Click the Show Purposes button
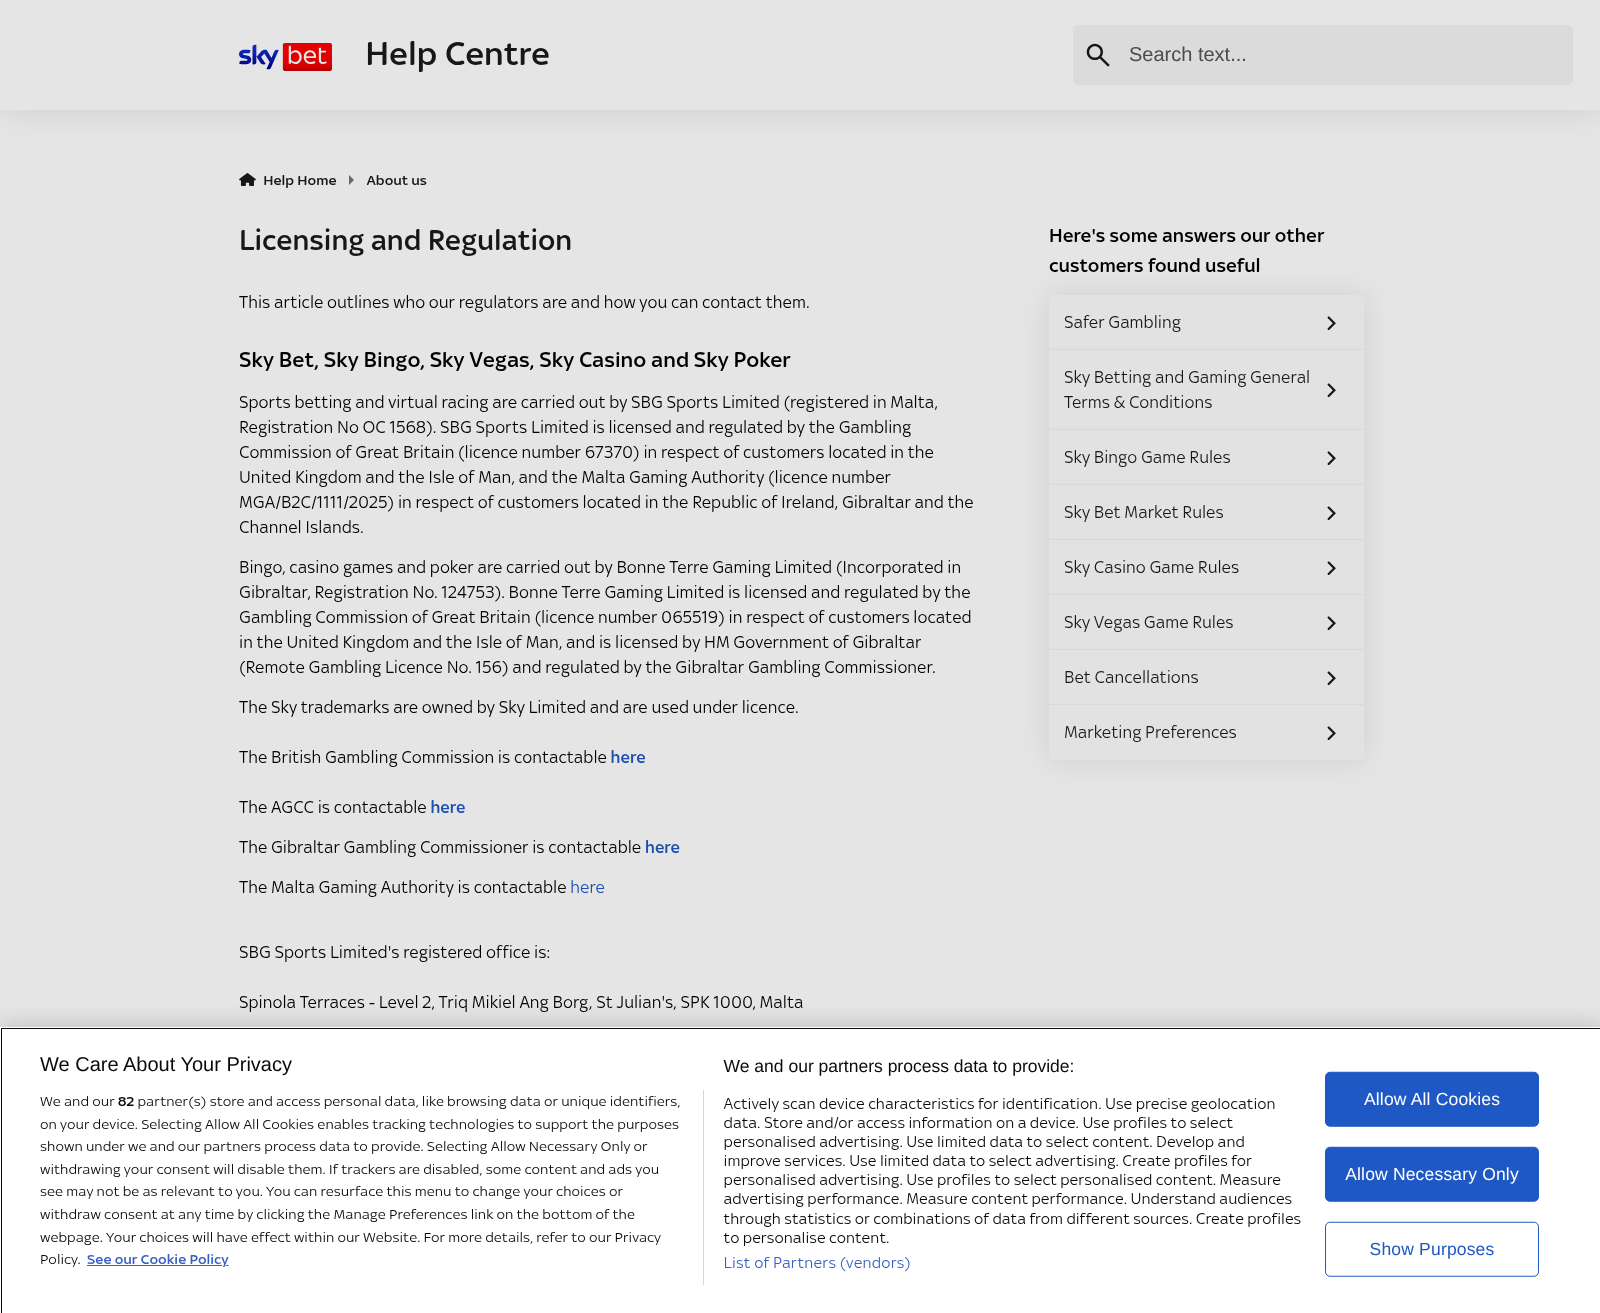Image resolution: width=1600 pixels, height=1313 pixels. (1431, 1249)
